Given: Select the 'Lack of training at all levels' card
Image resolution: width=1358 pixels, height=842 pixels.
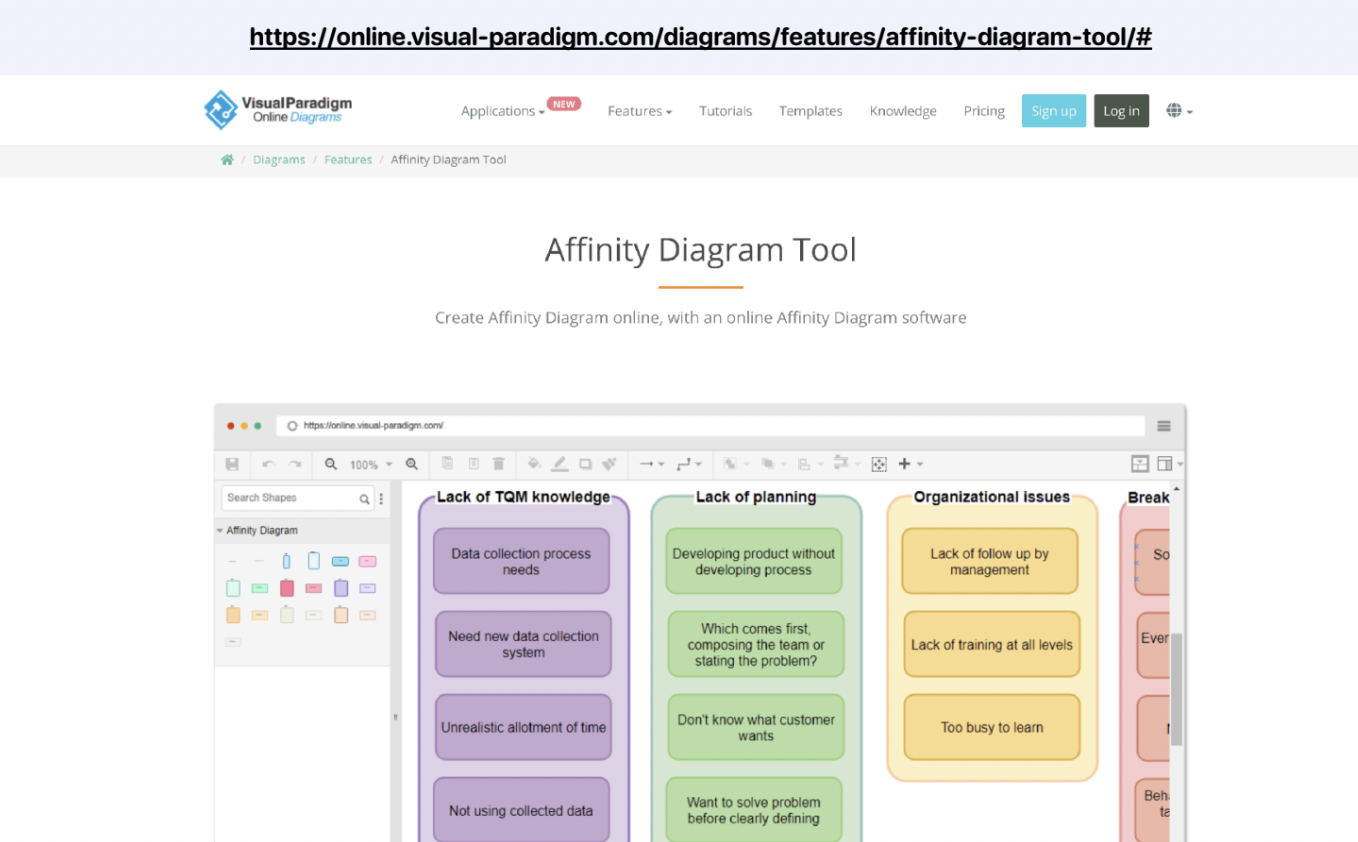Looking at the screenshot, I should click(x=992, y=644).
